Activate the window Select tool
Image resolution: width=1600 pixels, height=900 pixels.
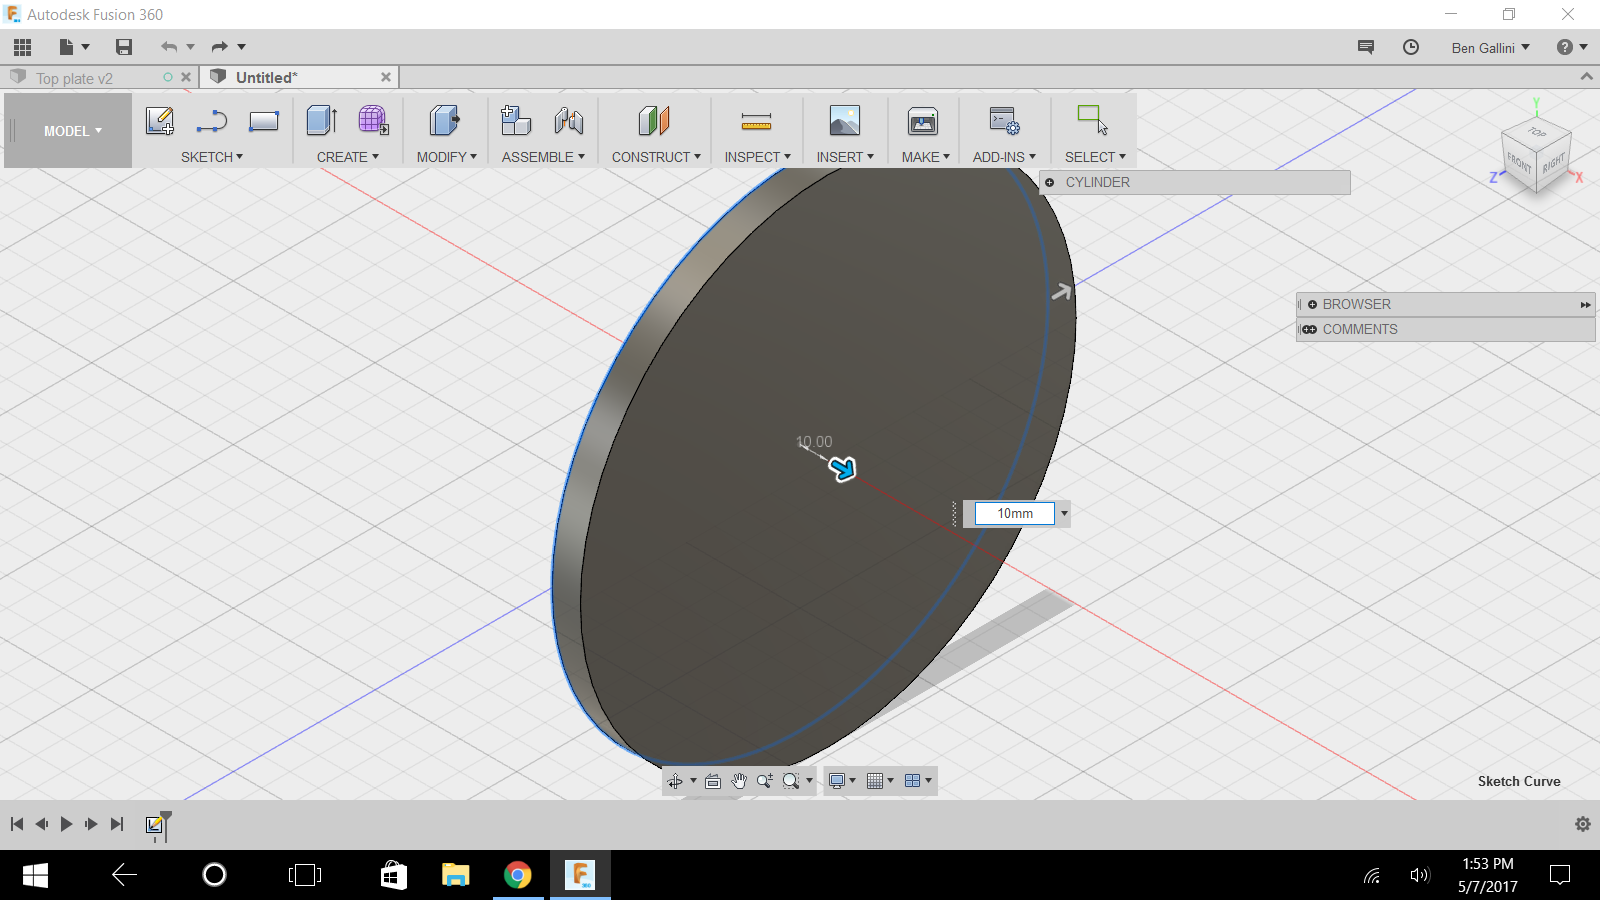[1092, 120]
